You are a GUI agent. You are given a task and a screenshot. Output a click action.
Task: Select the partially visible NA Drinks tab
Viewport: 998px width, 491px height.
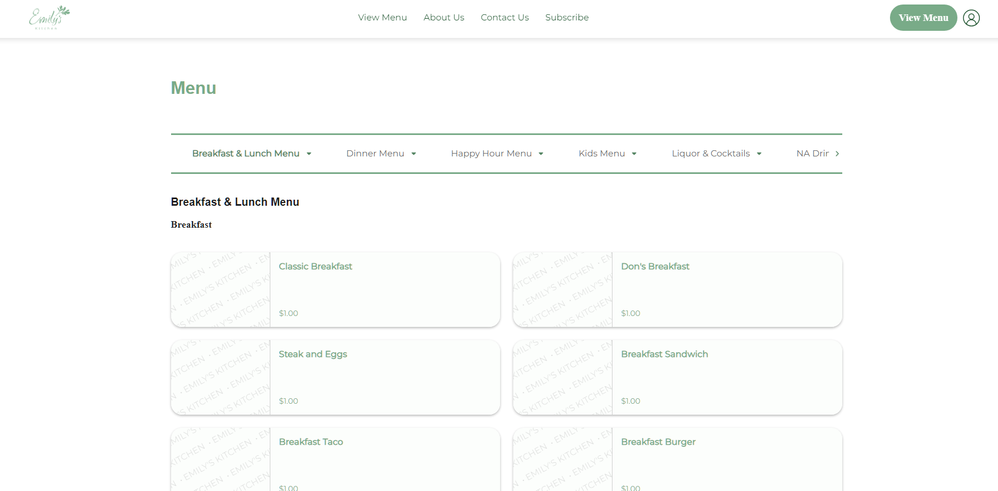pyautogui.click(x=812, y=154)
